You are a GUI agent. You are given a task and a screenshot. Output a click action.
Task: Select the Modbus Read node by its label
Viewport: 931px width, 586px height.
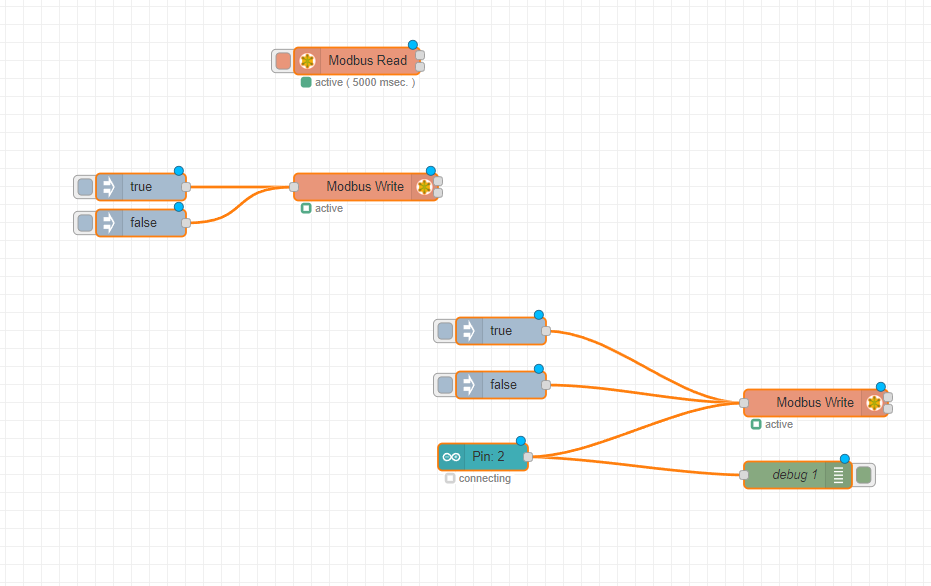(x=367, y=61)
